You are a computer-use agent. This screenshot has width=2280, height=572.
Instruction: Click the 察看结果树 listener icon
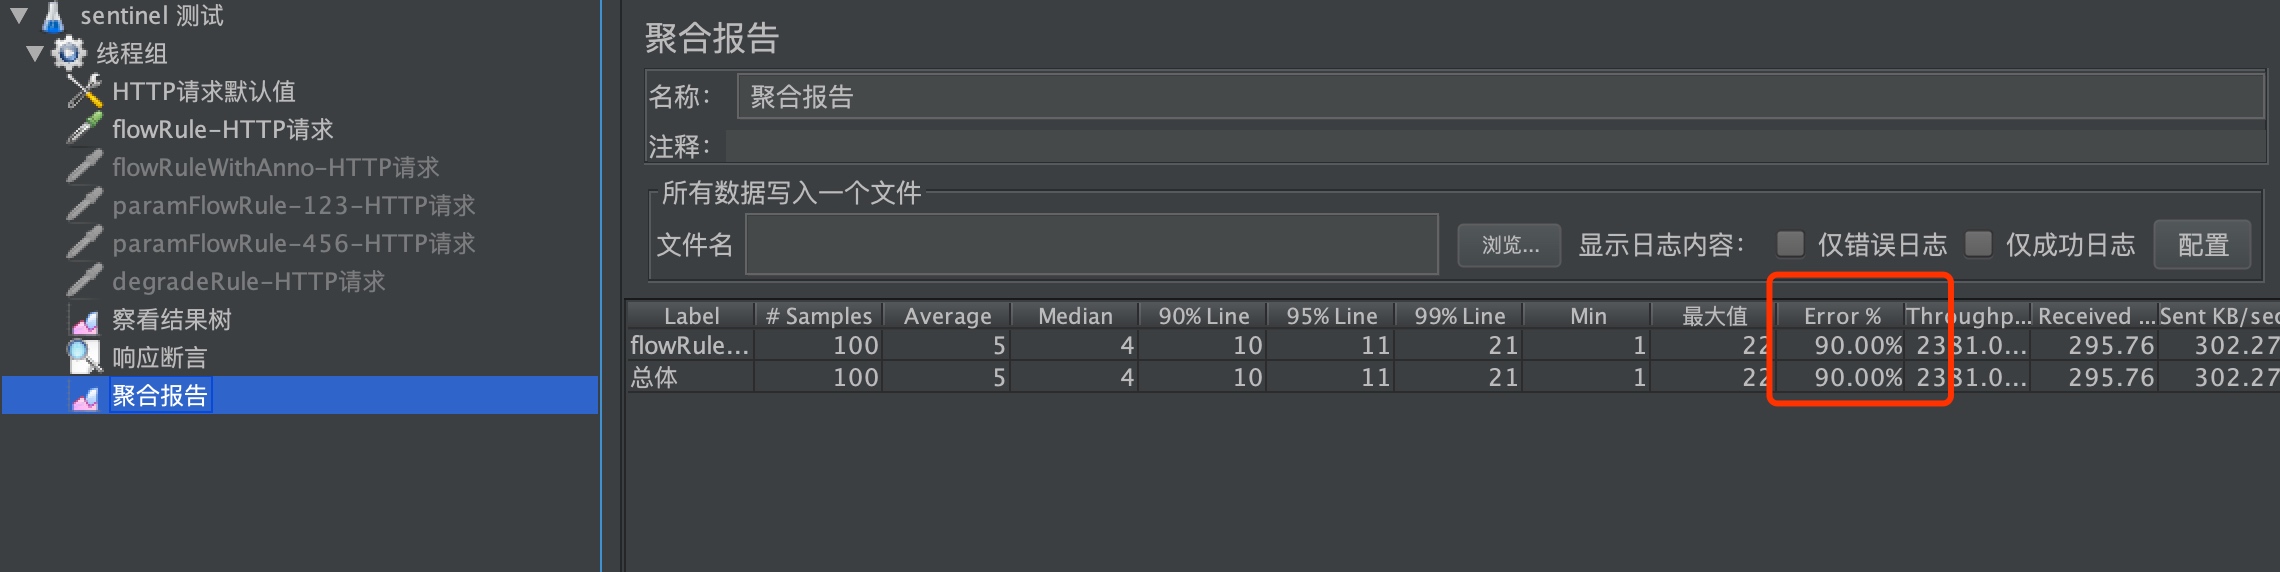85,320
